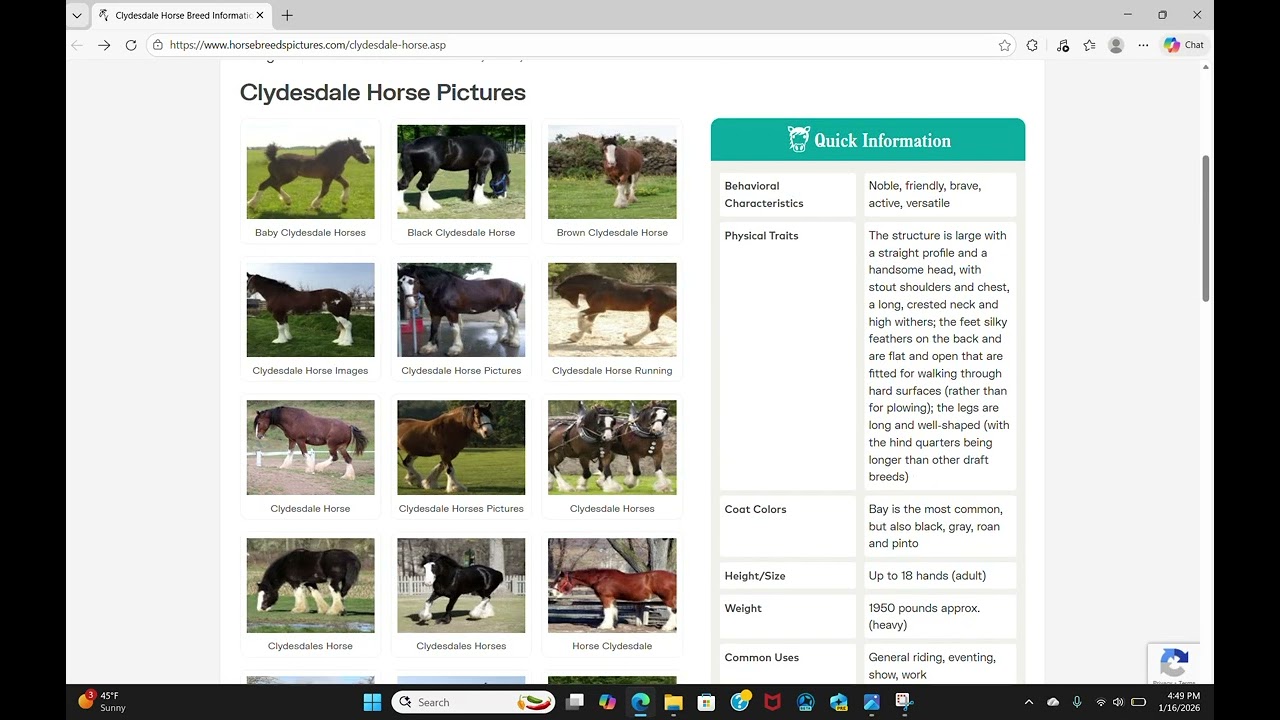This screenshot has width=1280, height=720.
Task: Open McAfee from the taskbar
Action: [x=772, y=702]
